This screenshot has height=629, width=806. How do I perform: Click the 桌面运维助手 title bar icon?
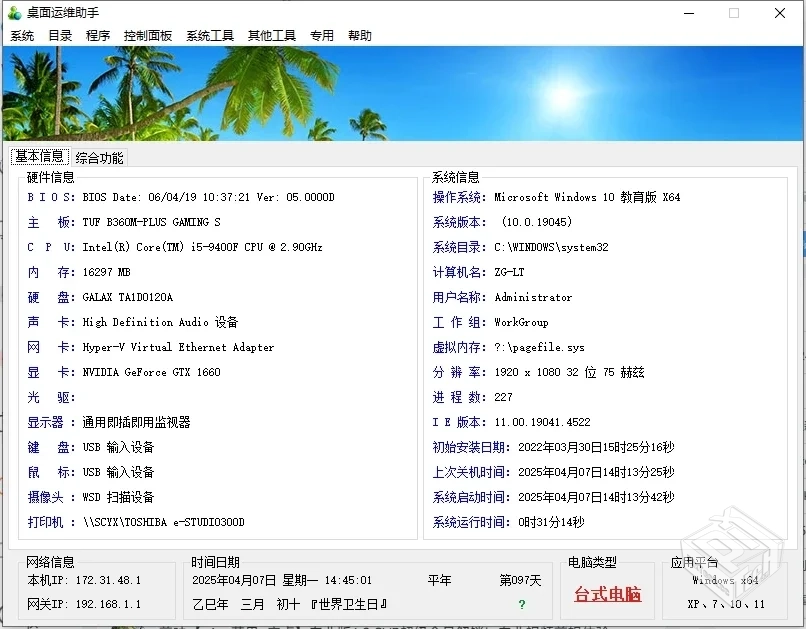[14, 14]
